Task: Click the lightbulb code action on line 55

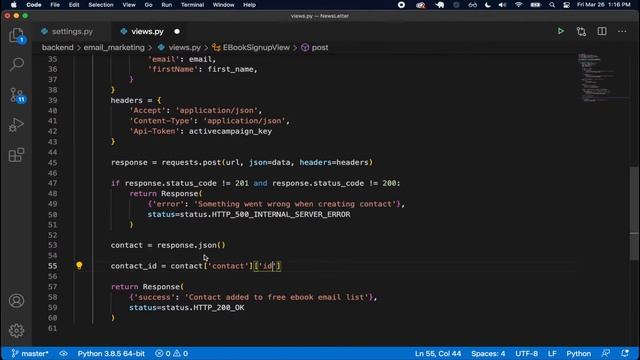Action: tap(79, 266)
